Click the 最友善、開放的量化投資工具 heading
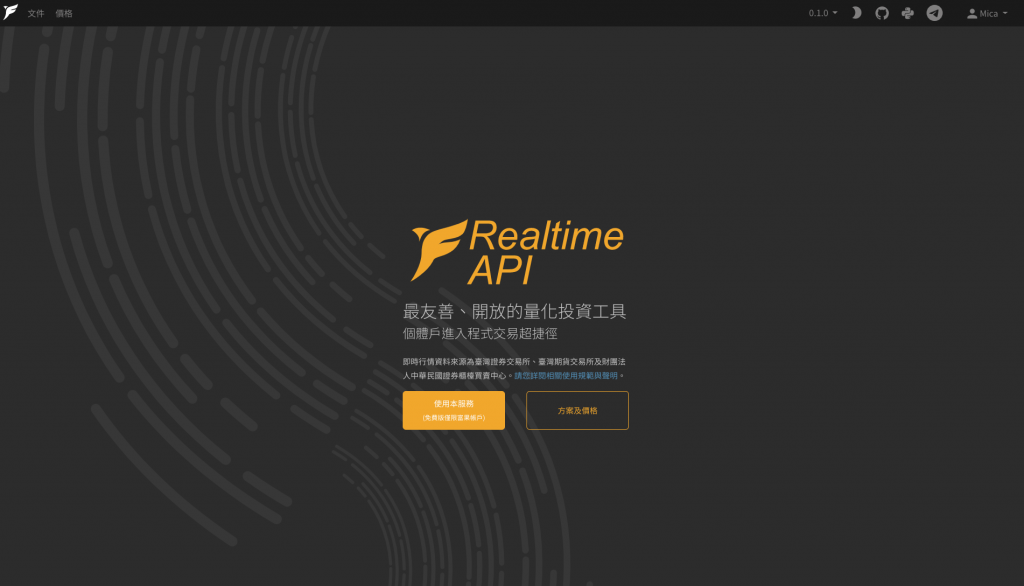The height and width of the screenshot is (586, 1024). (x=515, y=311)
